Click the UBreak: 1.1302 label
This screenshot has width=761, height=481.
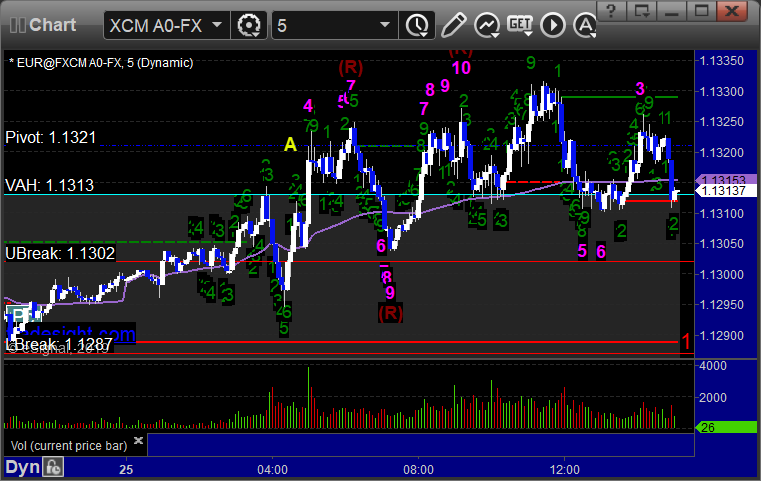coord(60,253)
